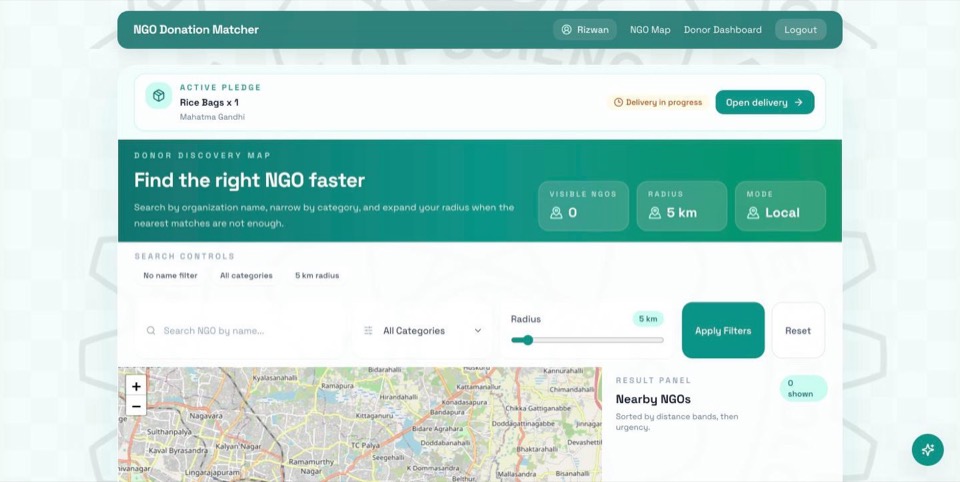Click the Radius 5 km card icon
Image resolution: width=960 pixels, height=482 pixels.
pyautogui.click(x=654, y=213)
